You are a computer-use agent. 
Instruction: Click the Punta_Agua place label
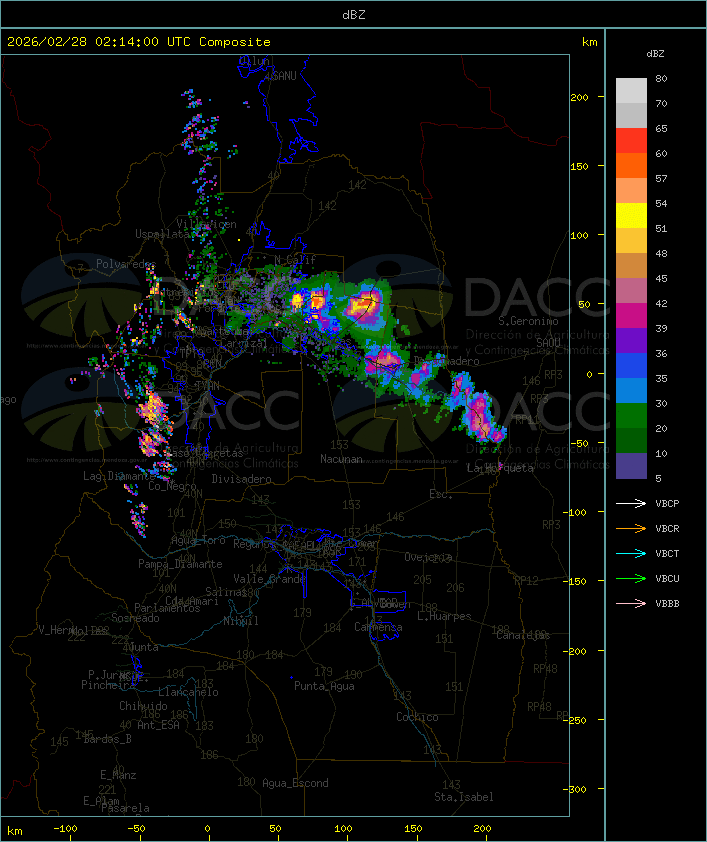click(x=324, y=686)
